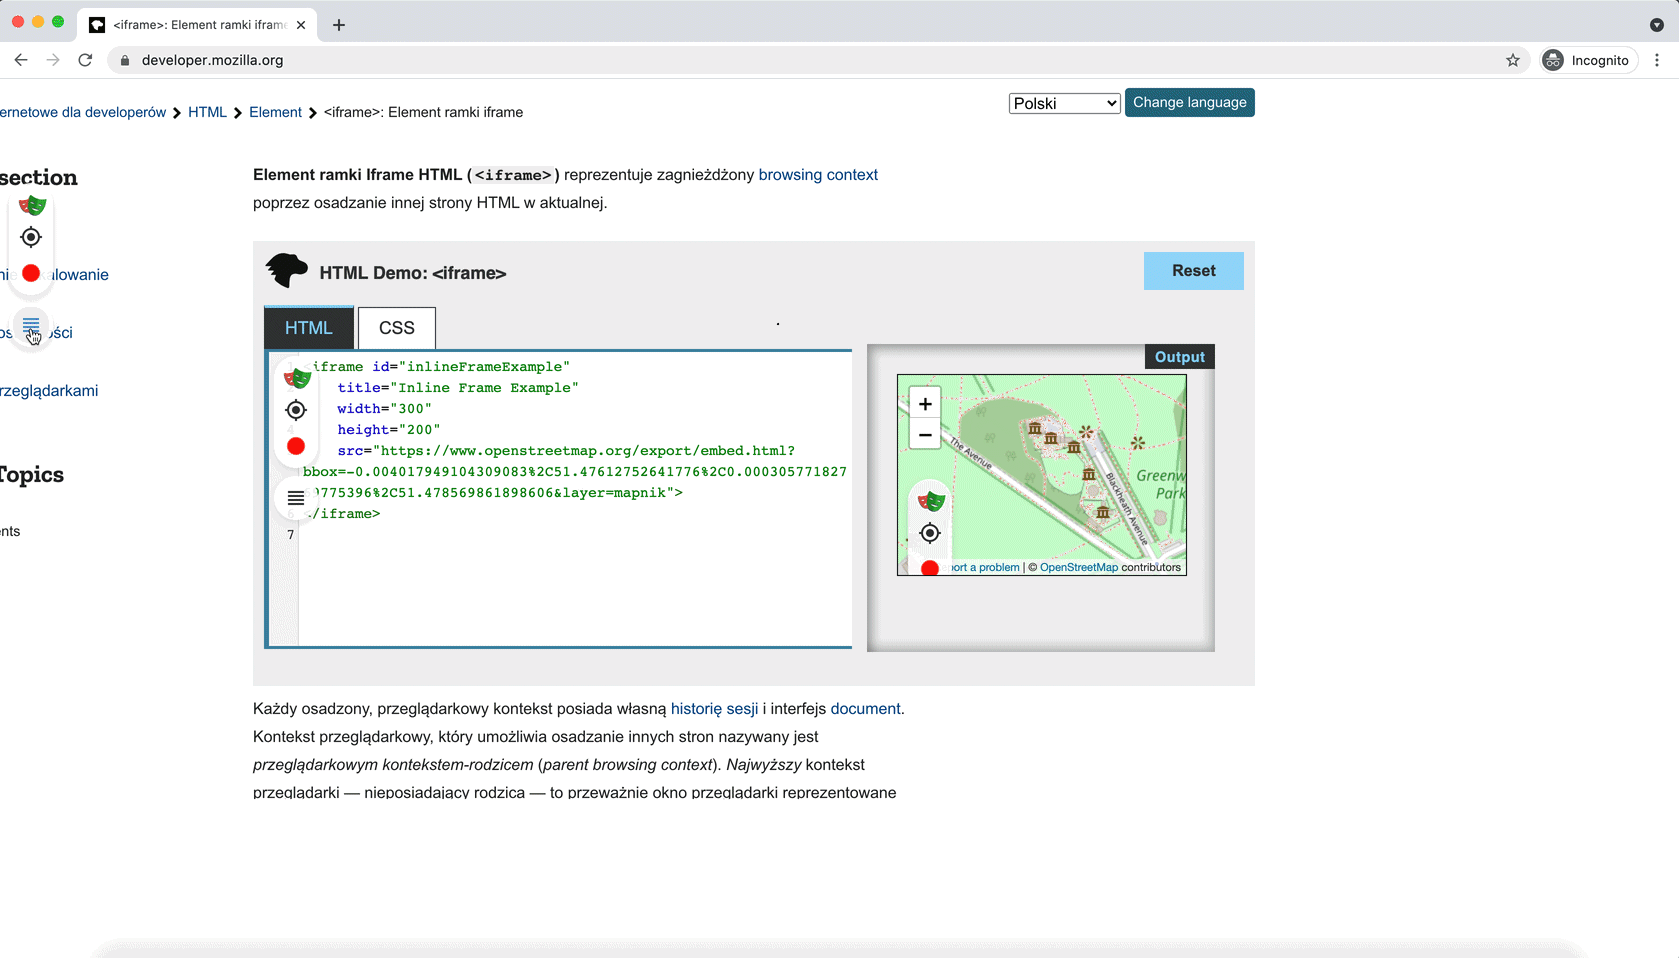
Task: Click the height="200" line in the code
Action: (389, 429)
